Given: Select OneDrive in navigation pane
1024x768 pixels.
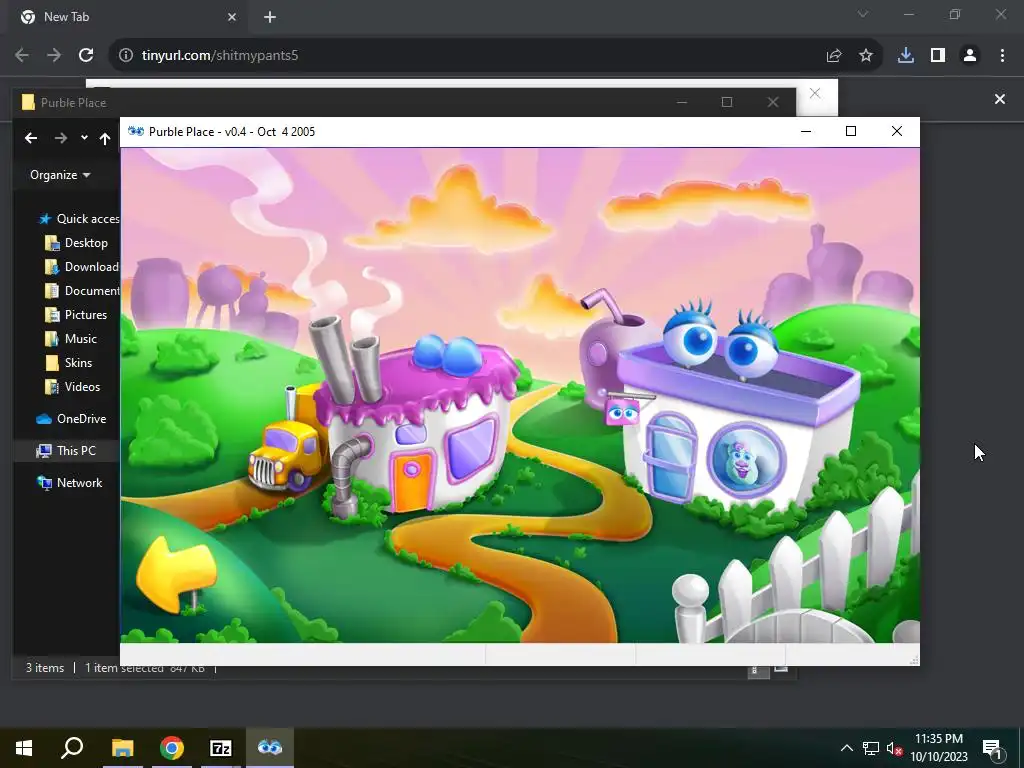Looking at the screenshot, I should (x=71, y=419).
